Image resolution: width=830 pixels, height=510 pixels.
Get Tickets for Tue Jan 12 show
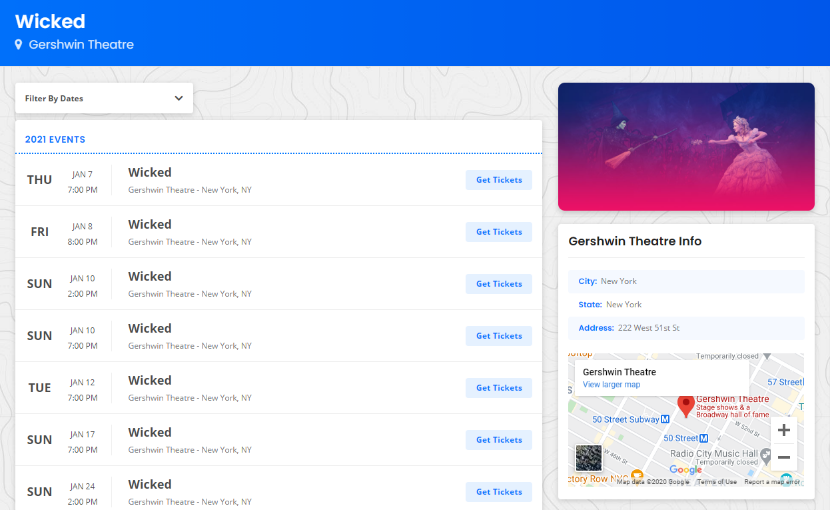pos(499,388)
